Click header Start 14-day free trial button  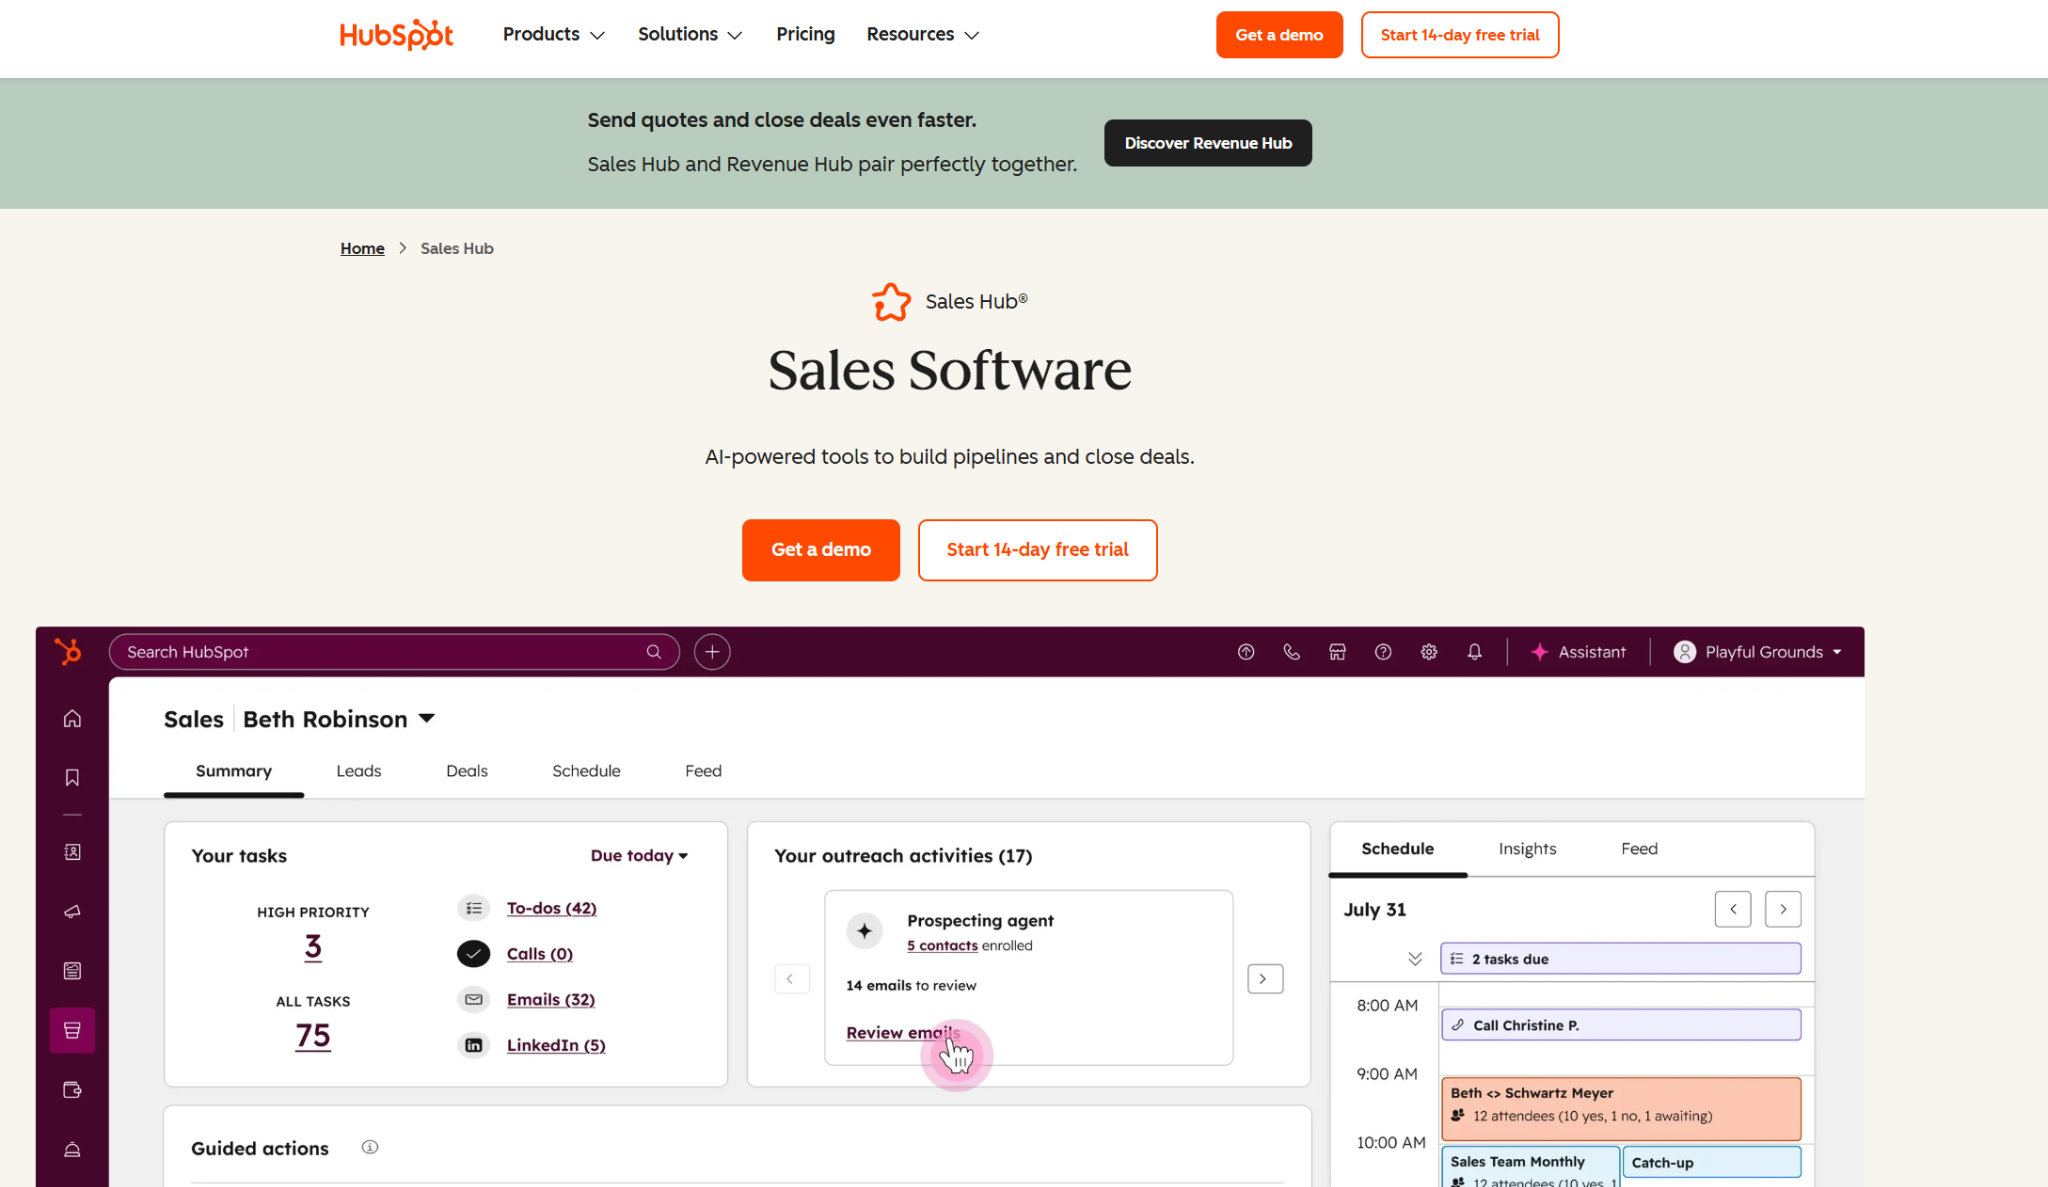(x=1460, y=35)
